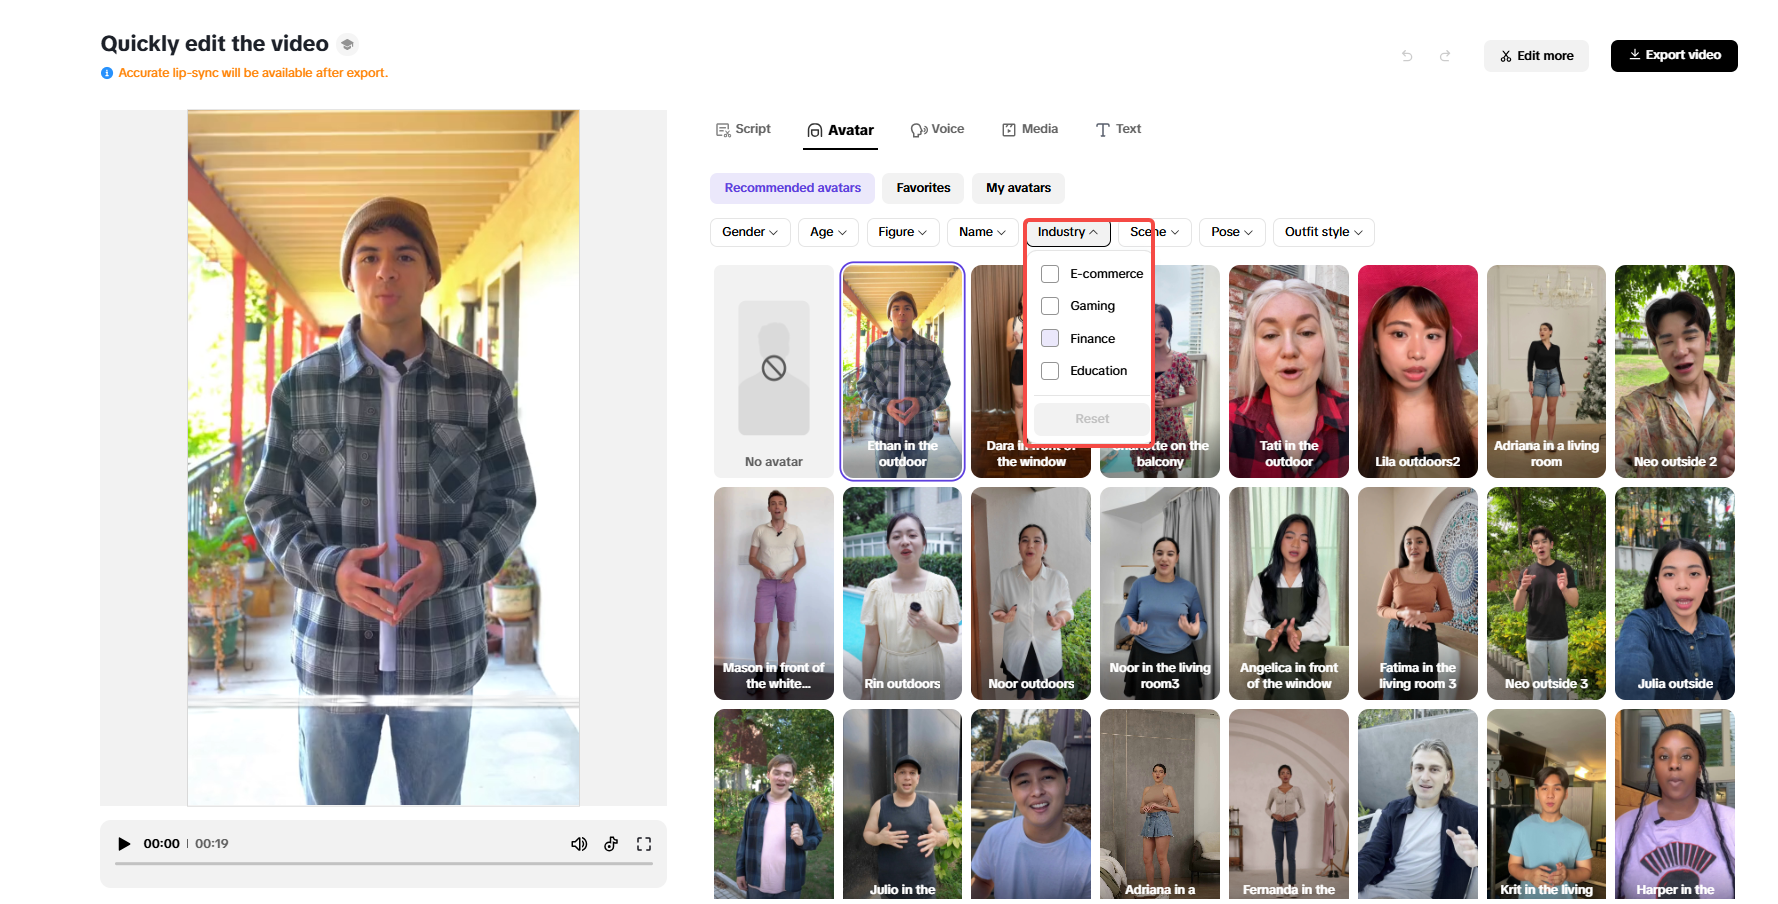This screenshot has height=904, width=1778.
Task: Expand the Age filter dropdown
Action: pyautogui.click(x=828, y=232)
